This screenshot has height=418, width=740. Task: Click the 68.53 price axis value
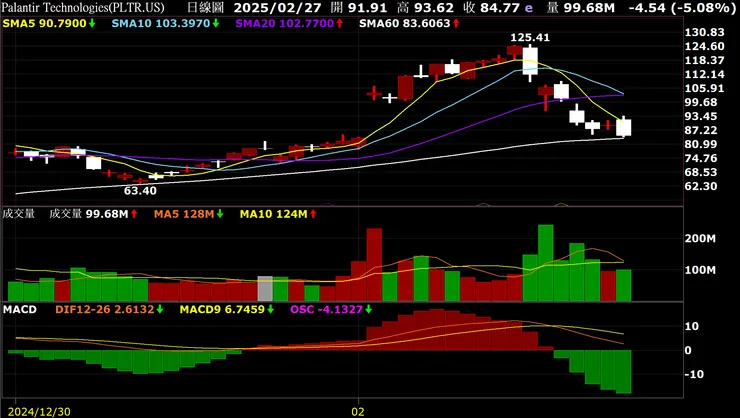(701, 172)
